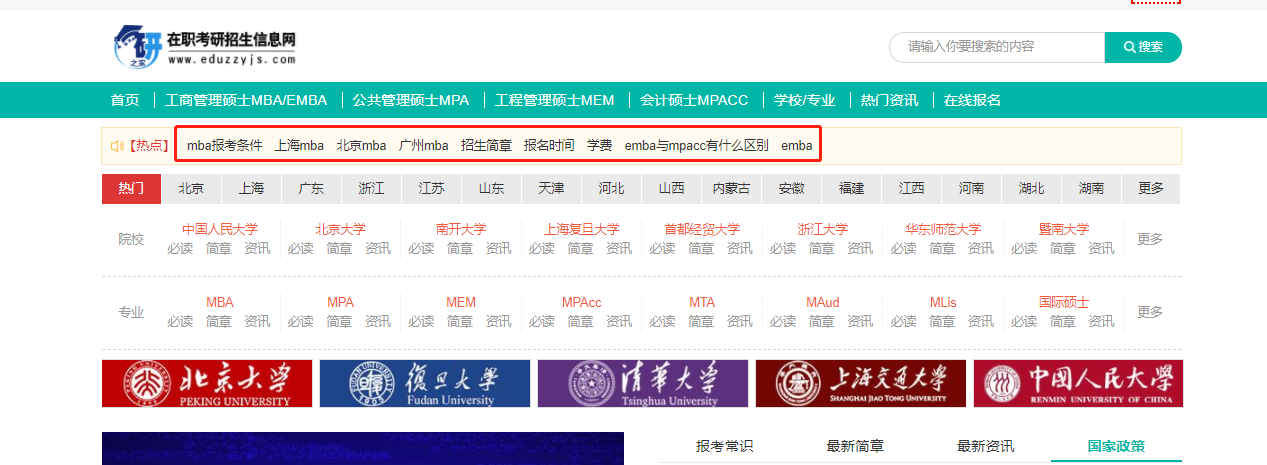Click 资讯 under MTA
The height and width of the screenshot is (465, 1267).
point(740,321)
